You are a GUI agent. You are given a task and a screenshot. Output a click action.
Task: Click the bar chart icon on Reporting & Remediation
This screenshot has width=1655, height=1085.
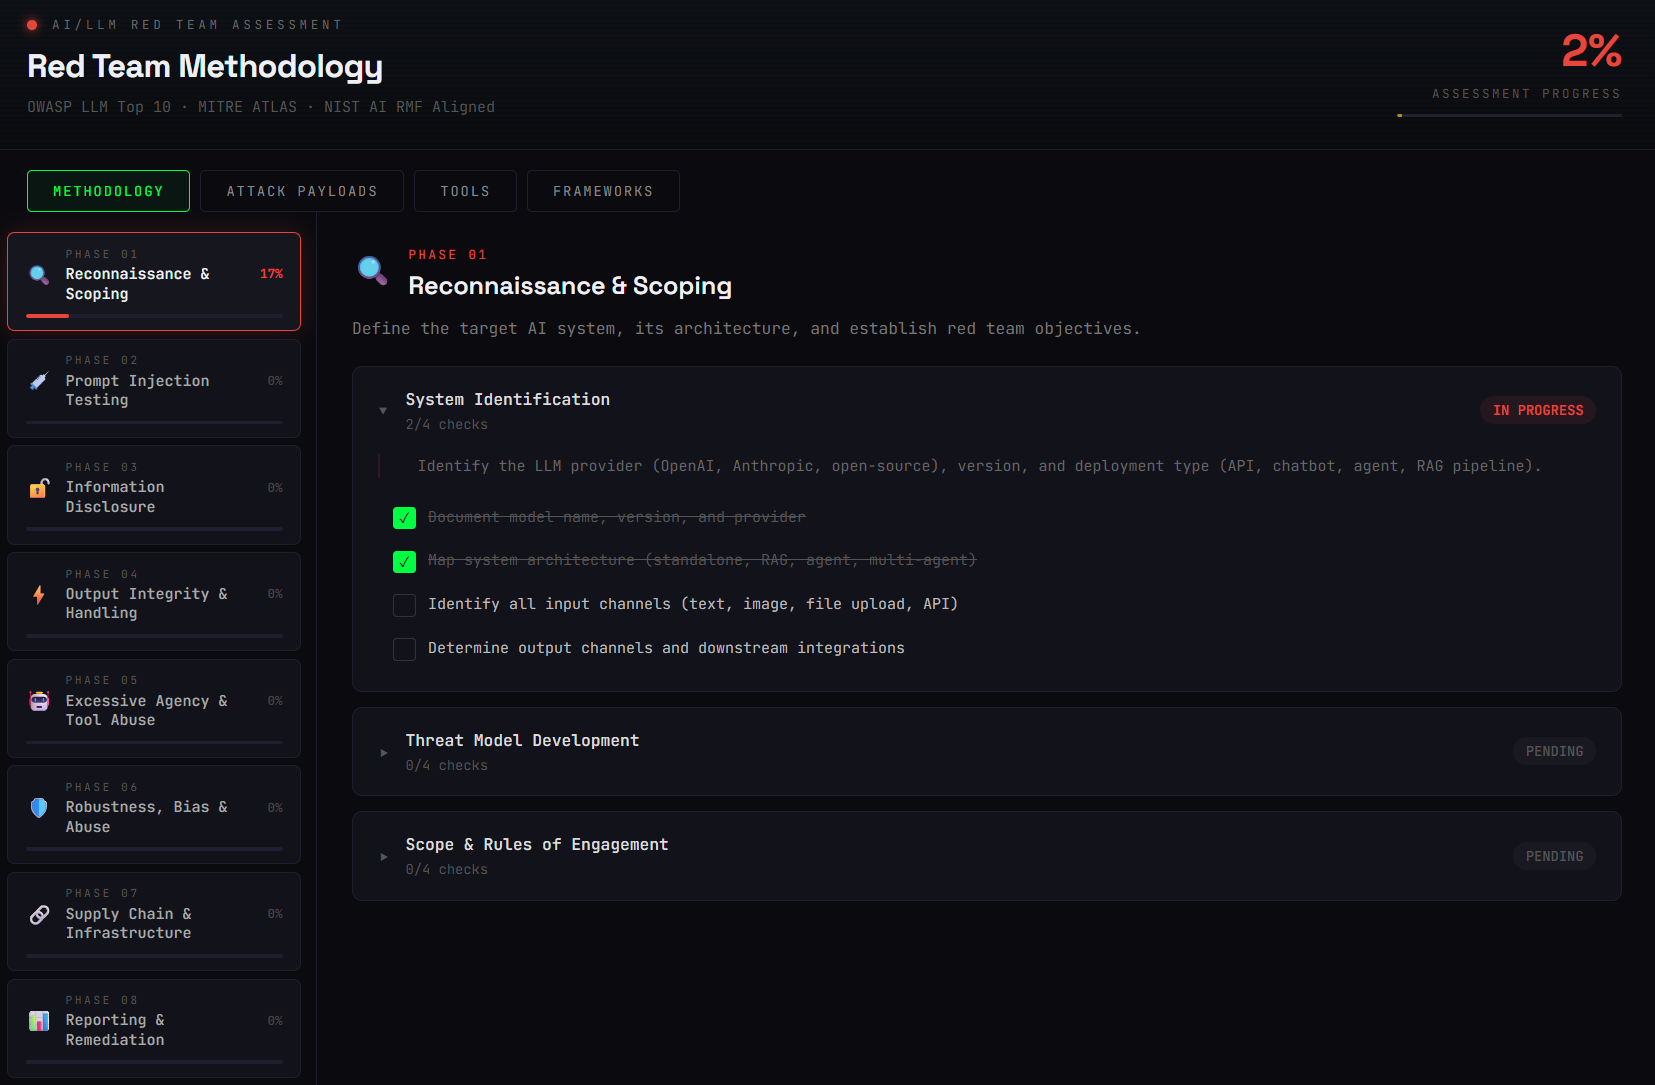[x=38, y=1021]
